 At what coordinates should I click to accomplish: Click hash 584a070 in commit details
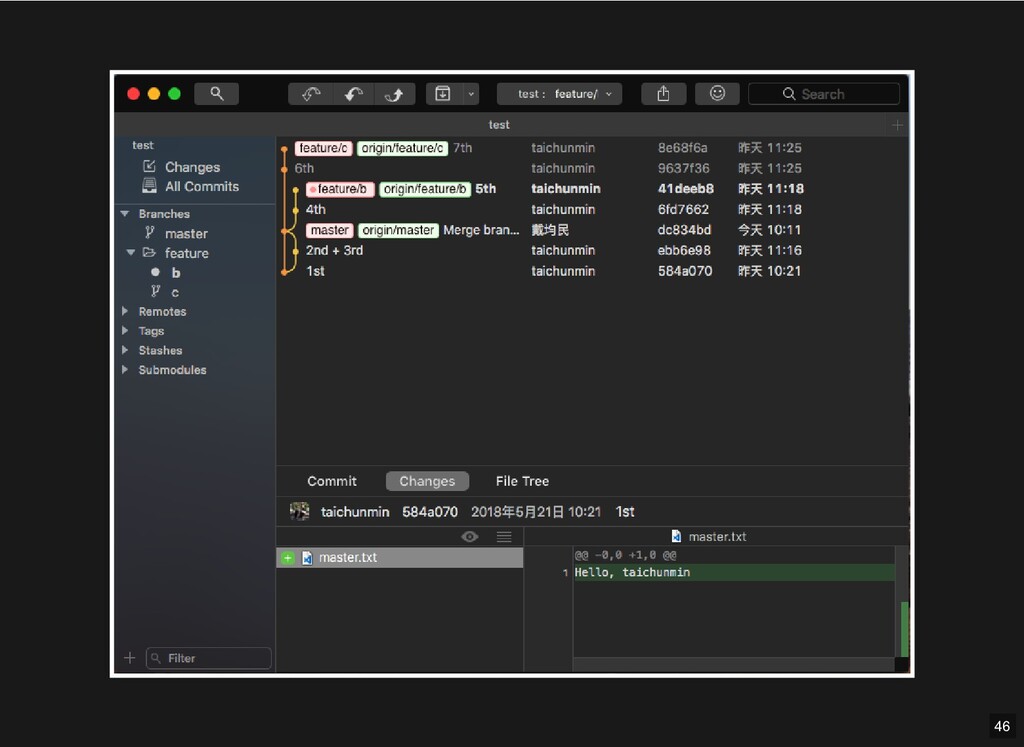click(x=430, y=512)
